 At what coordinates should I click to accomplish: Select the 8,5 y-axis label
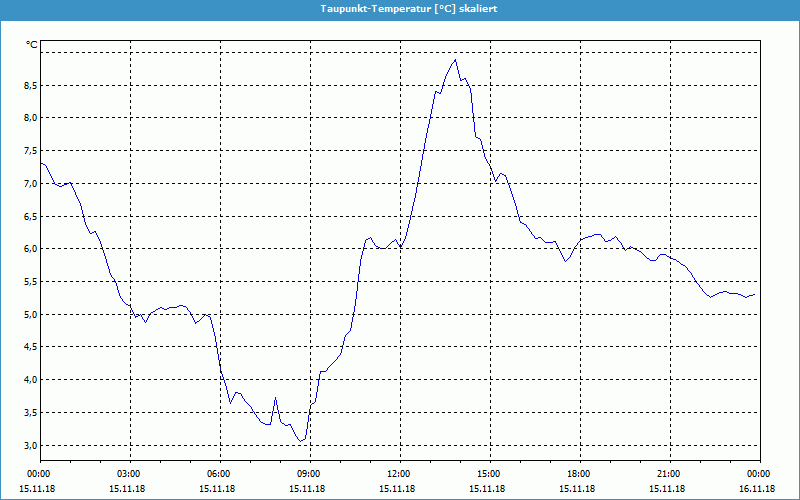pyautogui.click(x=29, y=85)
